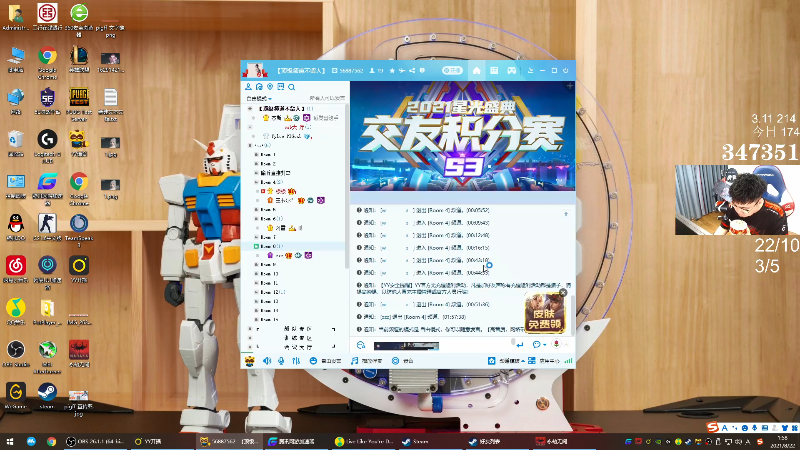Open the channel mode dropdown below the toolbar
This screenshot has height=450, width=800.
[x=259, y=98]
